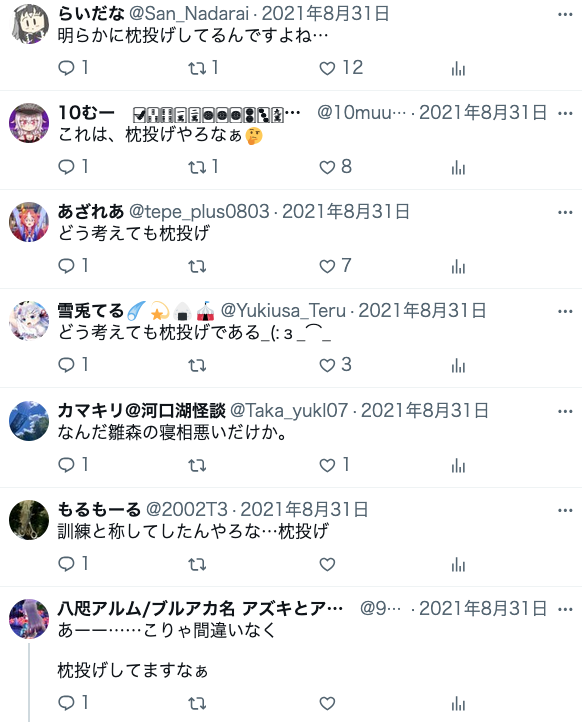
Task: Like the カマキリ@河口湖怪談 tweet
Action: tap(334, 465)
